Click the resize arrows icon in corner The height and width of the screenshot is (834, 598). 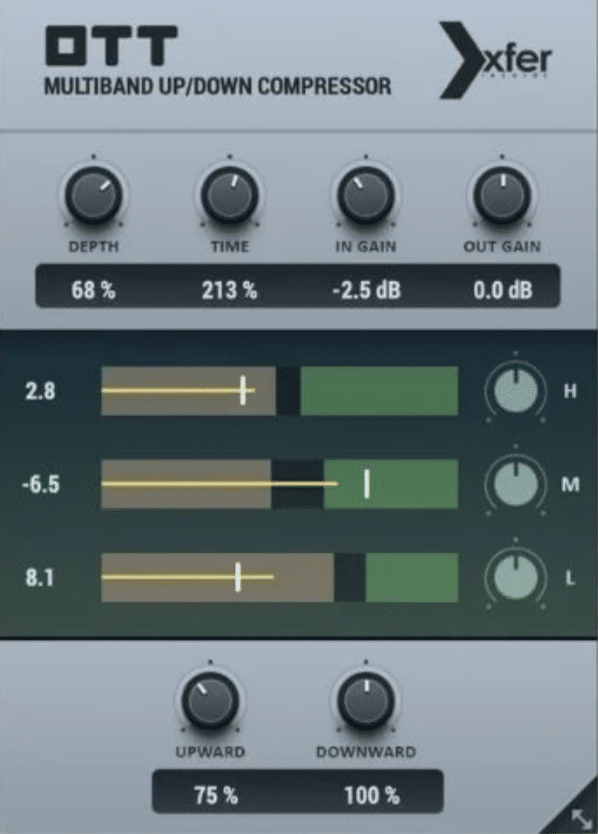[582, 819]
